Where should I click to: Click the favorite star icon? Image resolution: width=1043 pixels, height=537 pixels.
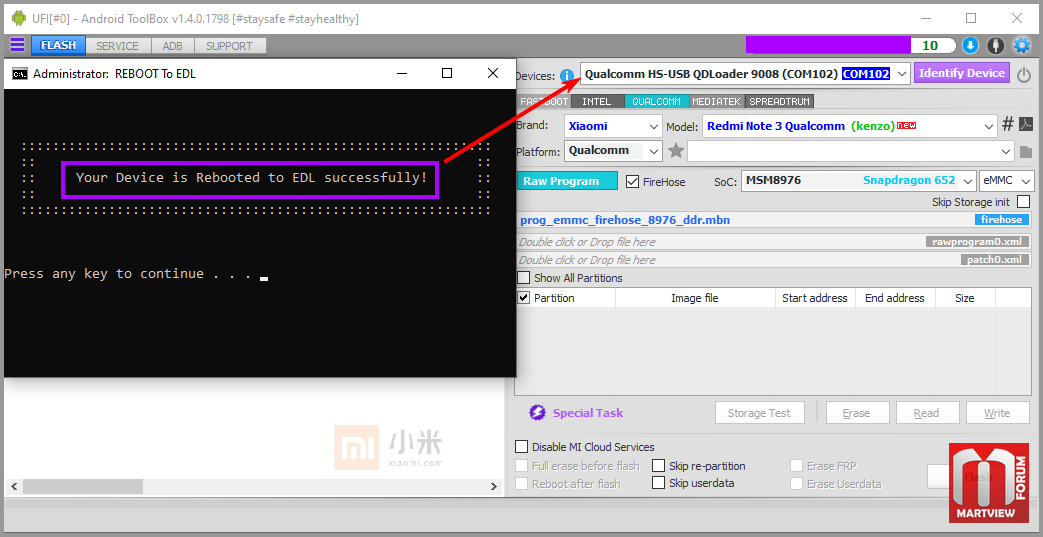pyautogui.click(x=676, y=151)
